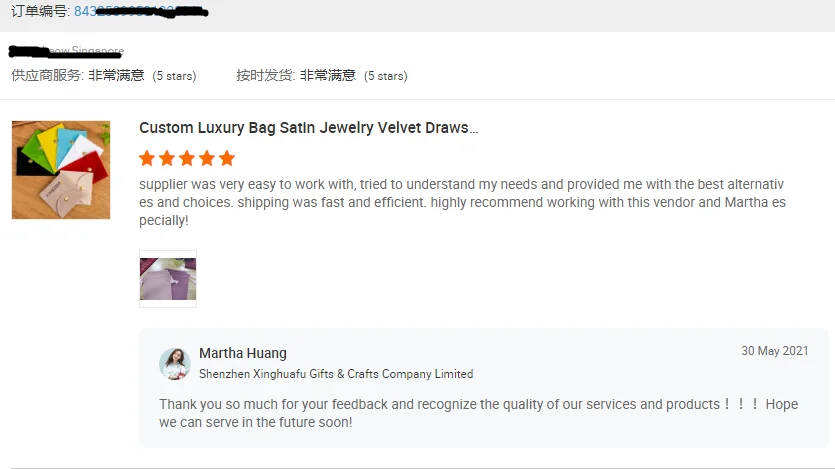This screenshot has width=835, height=469.
Task: Click the 30 May 2021 reply date
Action: coord(775,351)
